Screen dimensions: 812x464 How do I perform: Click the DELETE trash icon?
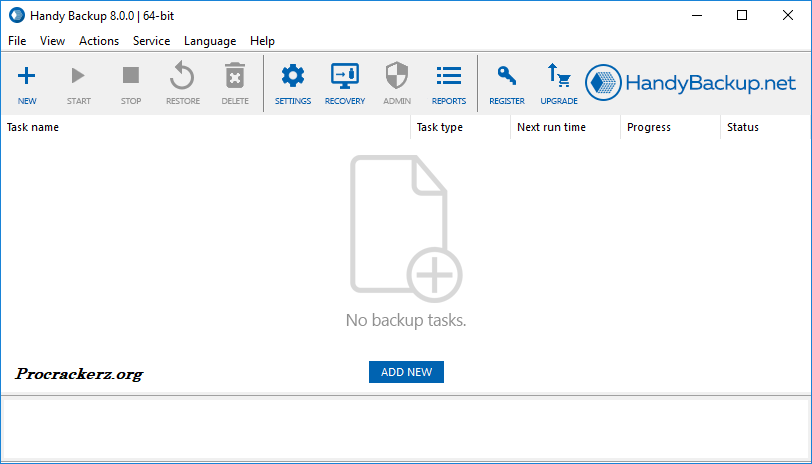235,76
